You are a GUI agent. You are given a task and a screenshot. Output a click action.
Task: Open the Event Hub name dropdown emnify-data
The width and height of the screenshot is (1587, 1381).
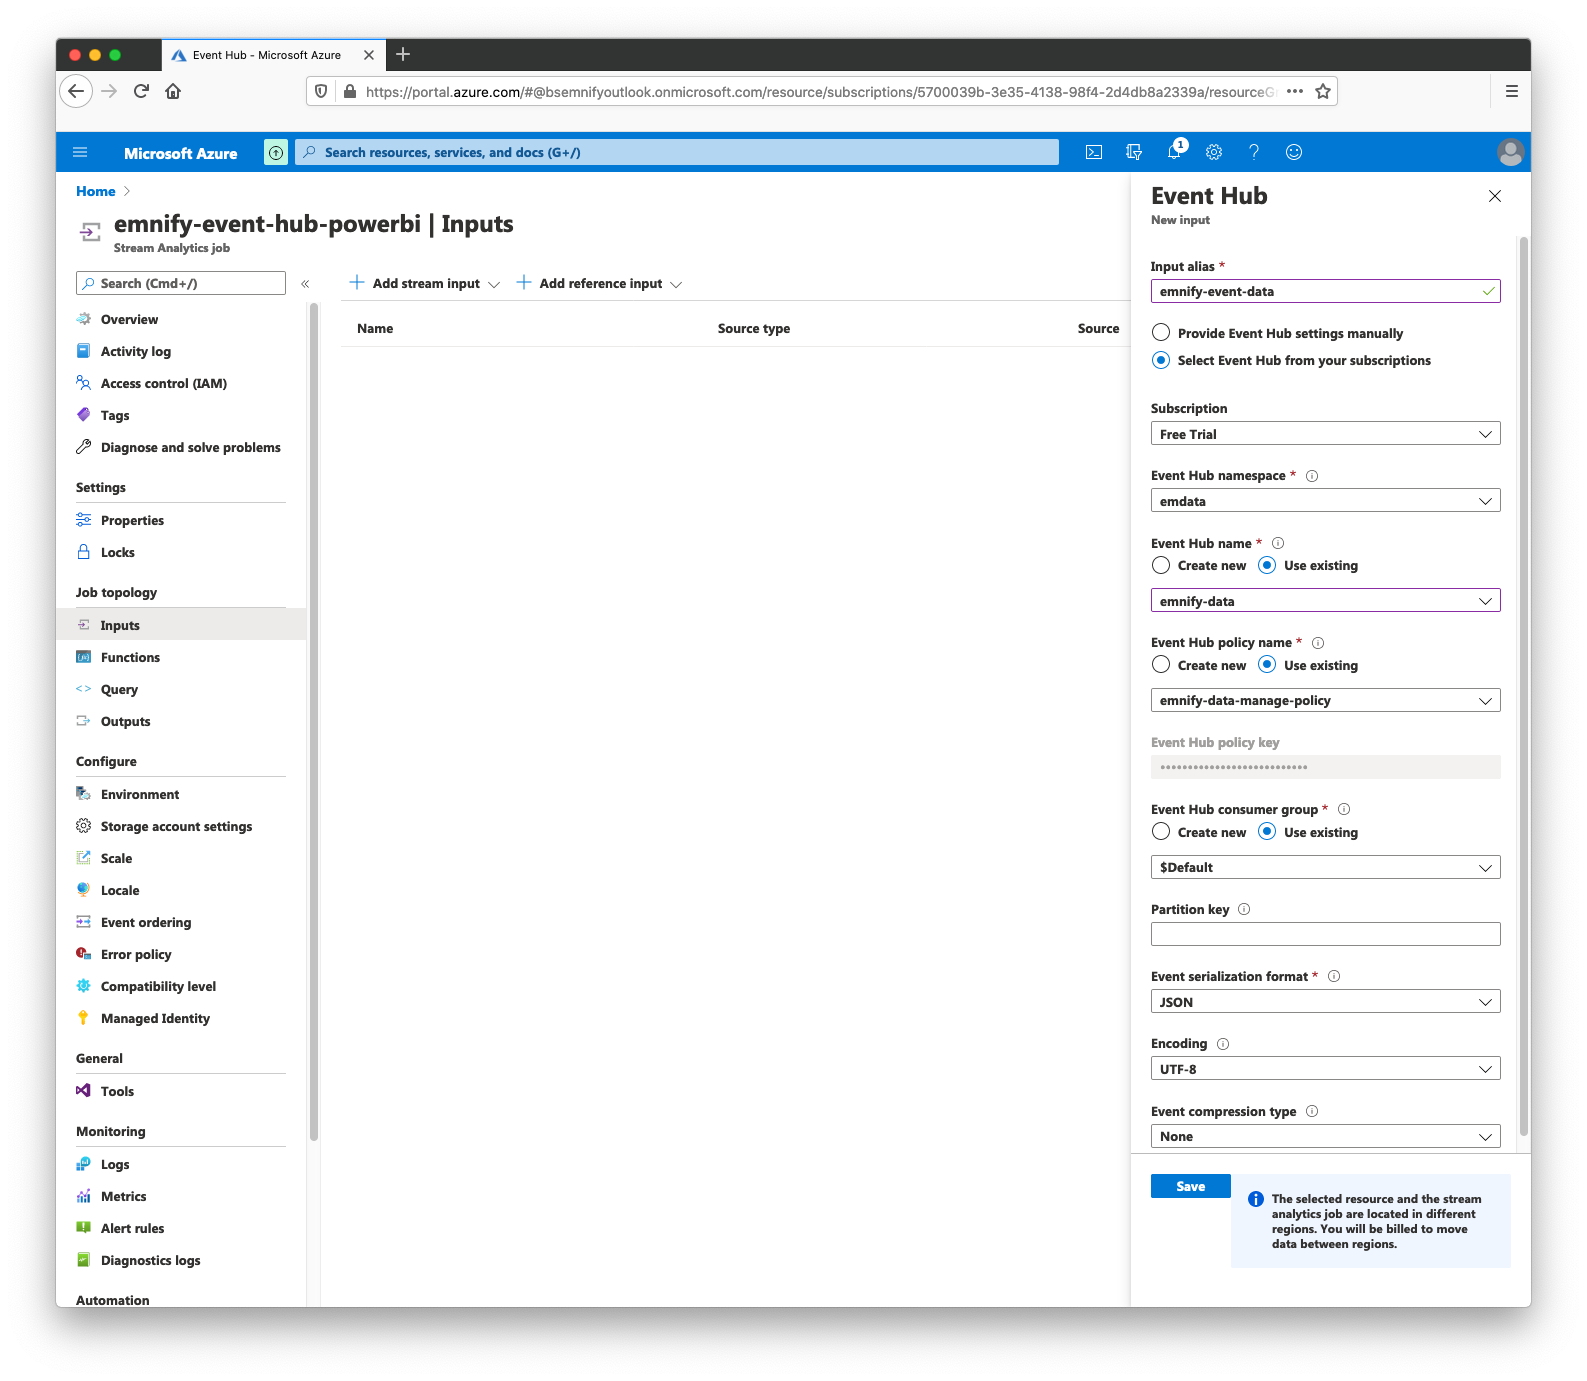[x=1325, y=601]
